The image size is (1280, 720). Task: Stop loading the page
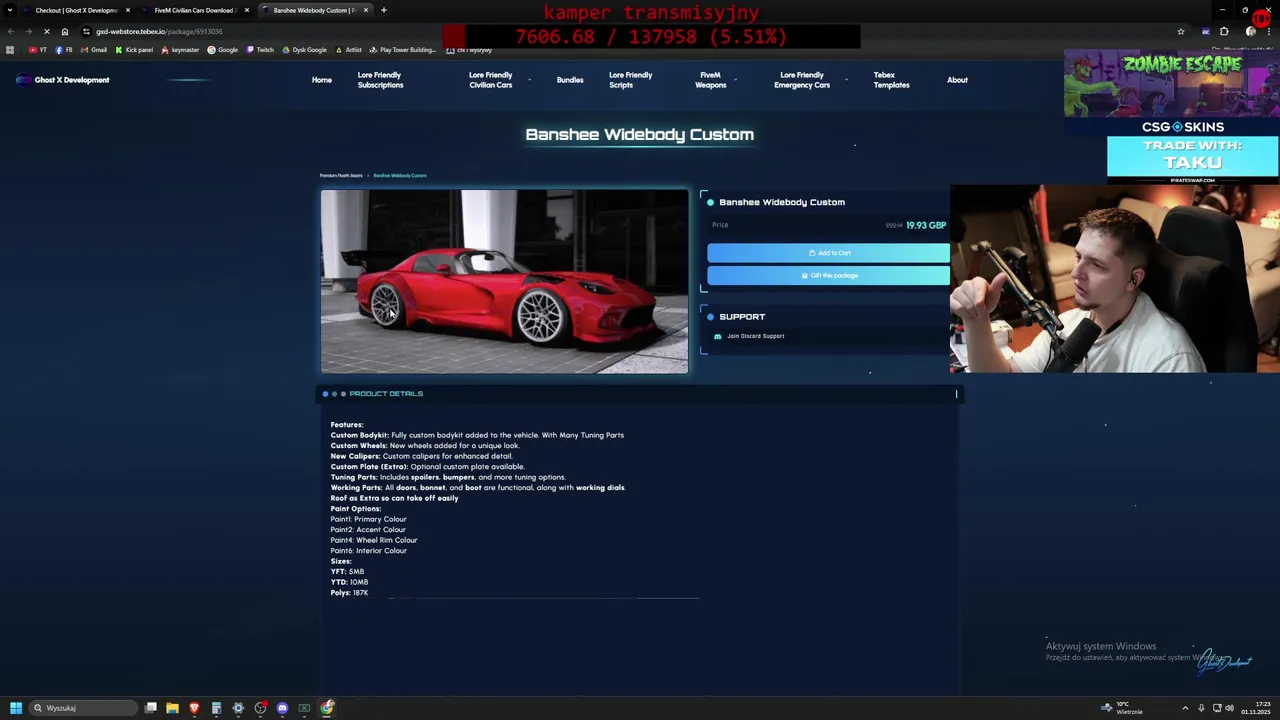click(46, 31)
